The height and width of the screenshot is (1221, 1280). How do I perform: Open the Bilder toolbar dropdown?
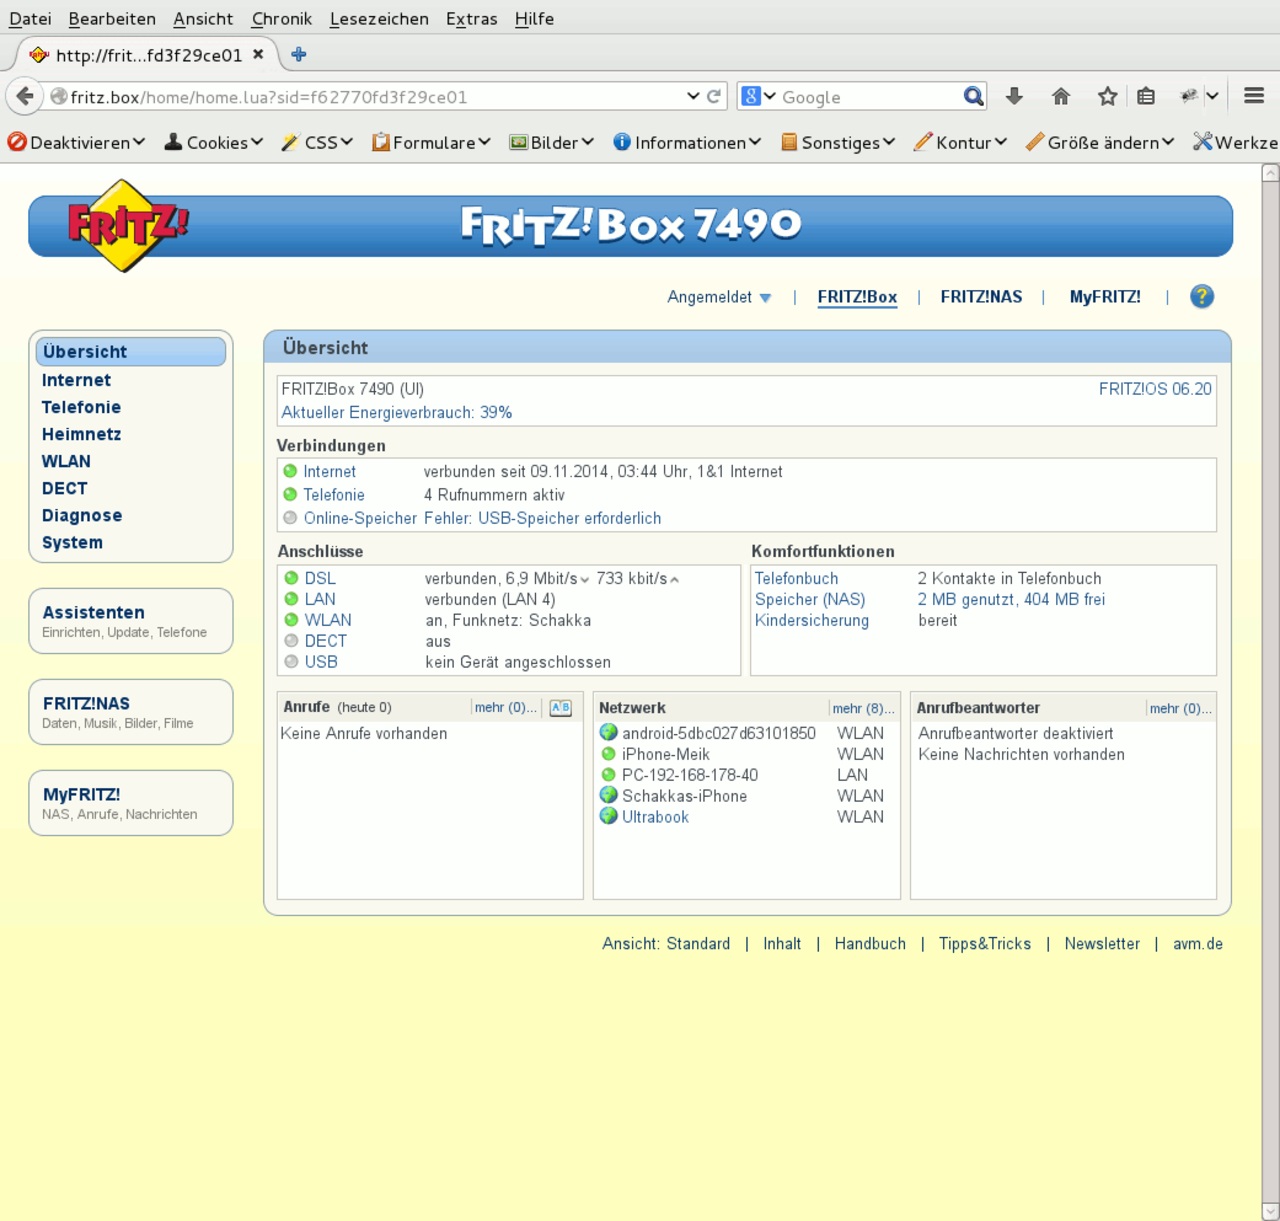[x=551, y=142]
